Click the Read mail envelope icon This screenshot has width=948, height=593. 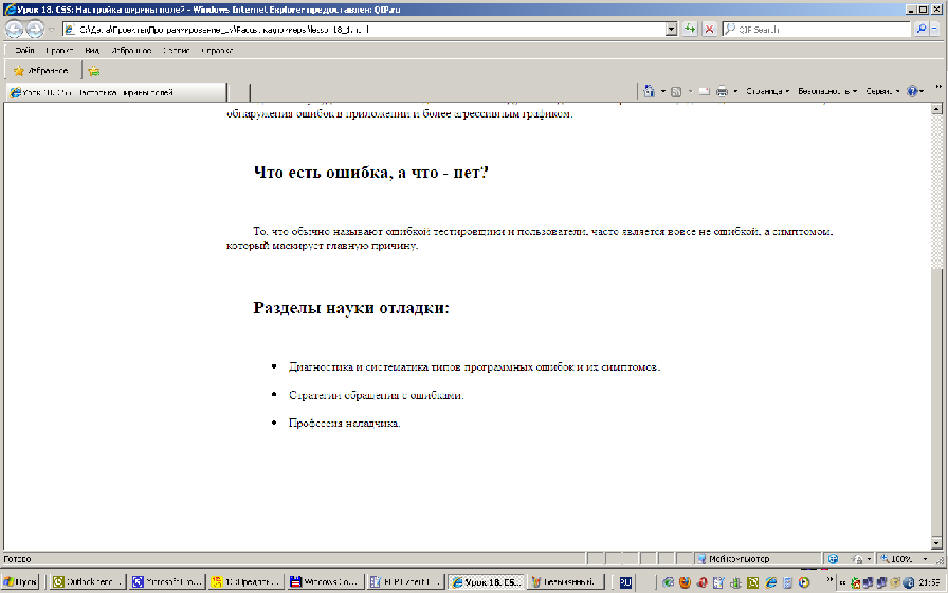click(704, 91)
